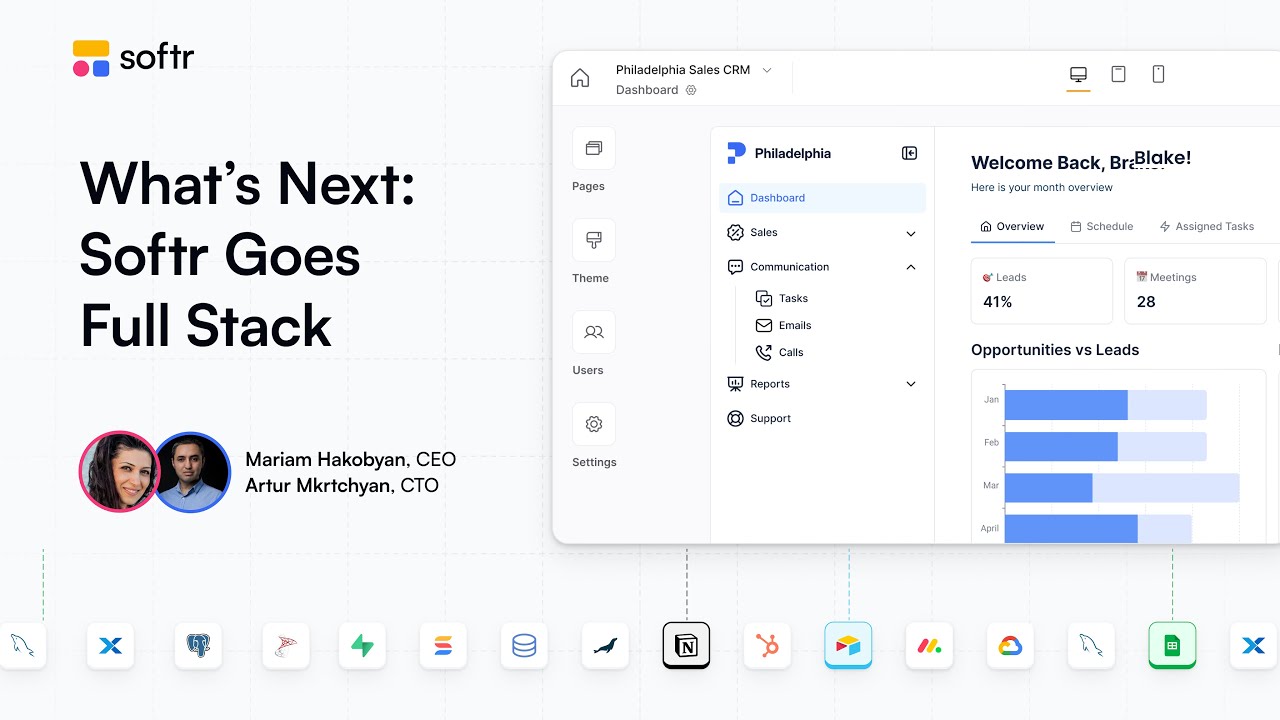Viewport: 1280px width, 720px height.
Task: Open the Users panel
Action: click(x=594, y=332)
